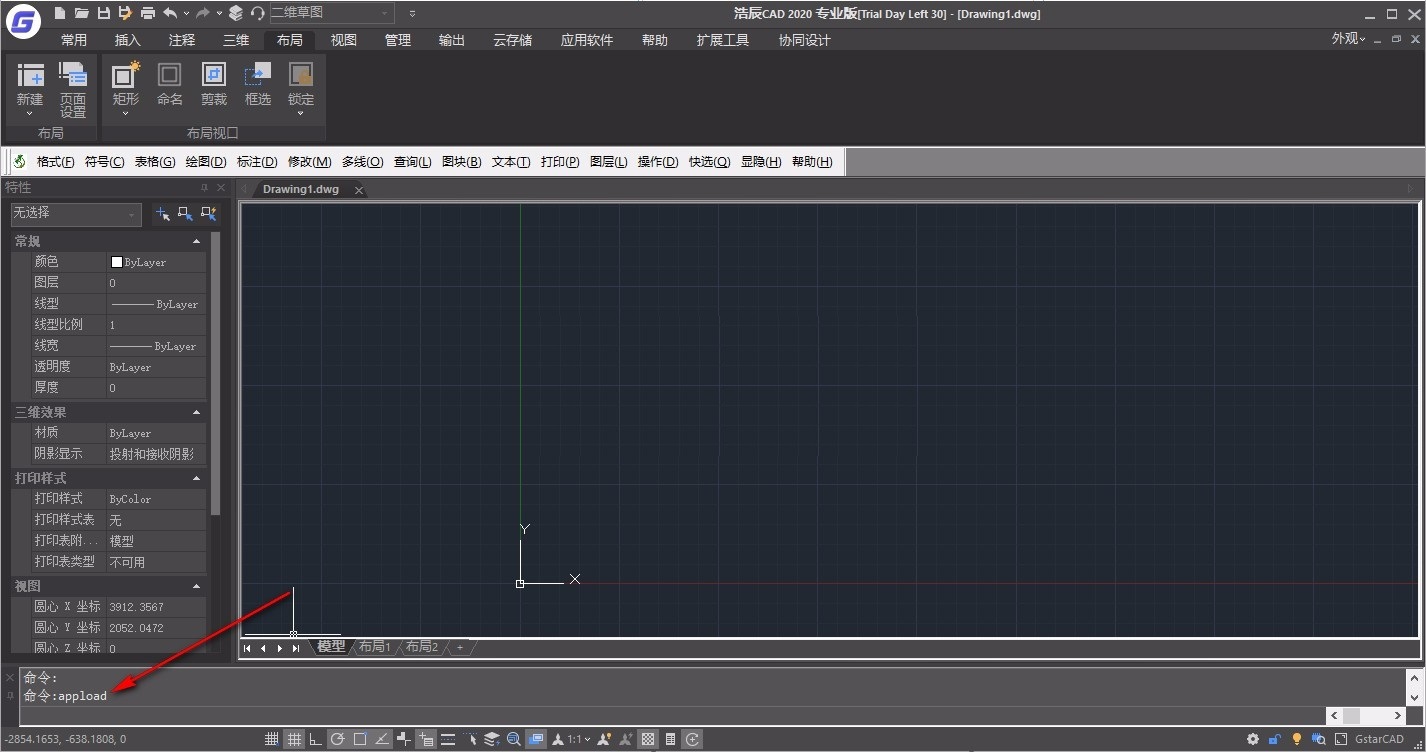The image size is (1426, 752).
Task: Collapse the 三维效果 section
Action: point(196,412)
